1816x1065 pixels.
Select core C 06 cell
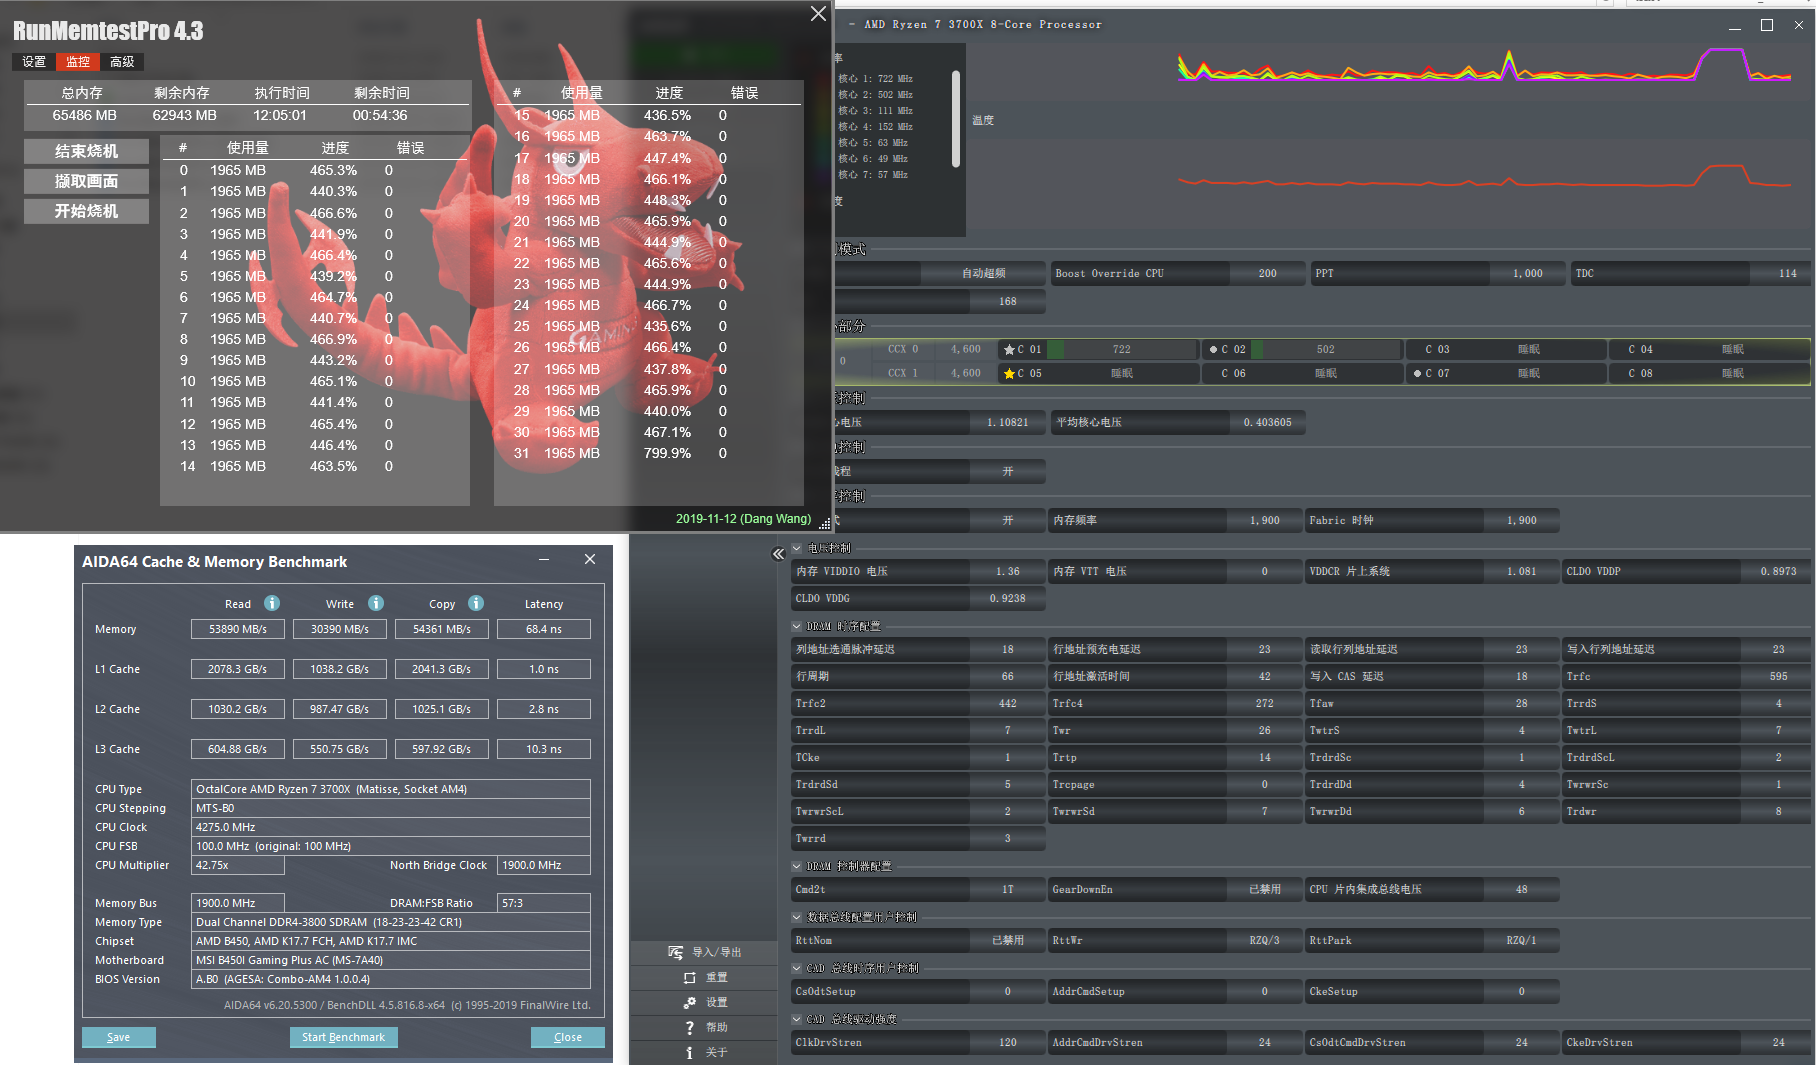tap(1301, 374)
